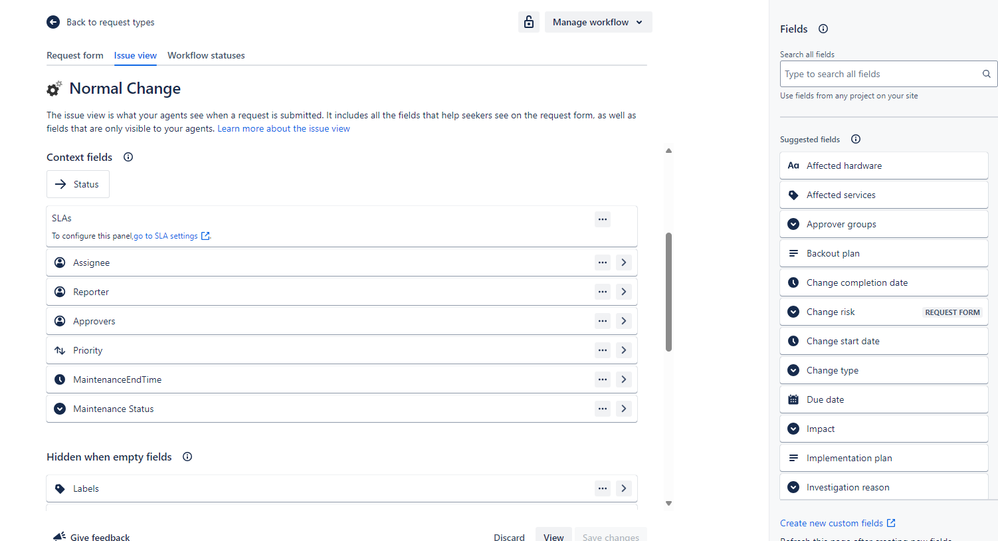
Task: Open more options for Assignee field
Action: (602, 263)
